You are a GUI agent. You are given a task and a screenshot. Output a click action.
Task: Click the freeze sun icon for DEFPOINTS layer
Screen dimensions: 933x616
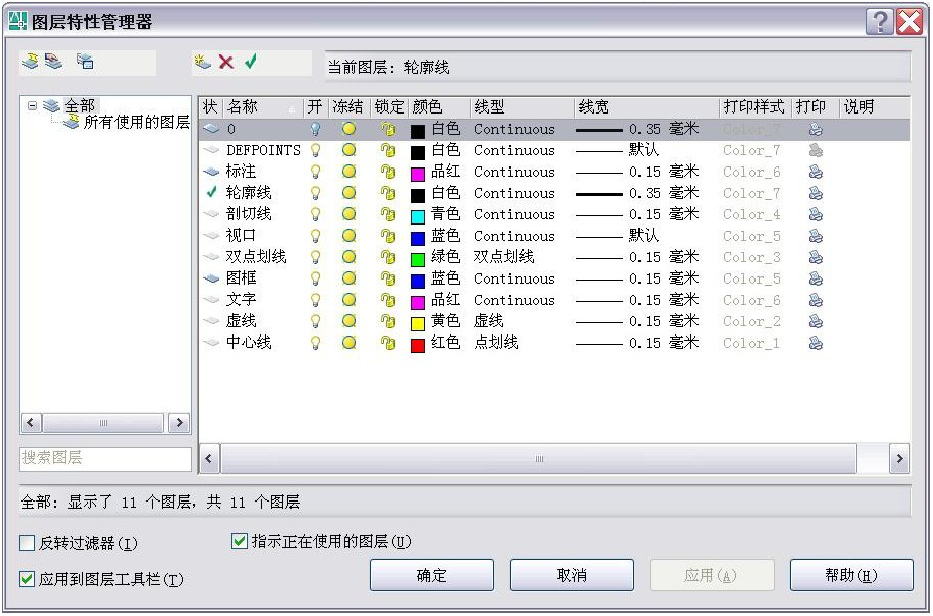(349, 150)
